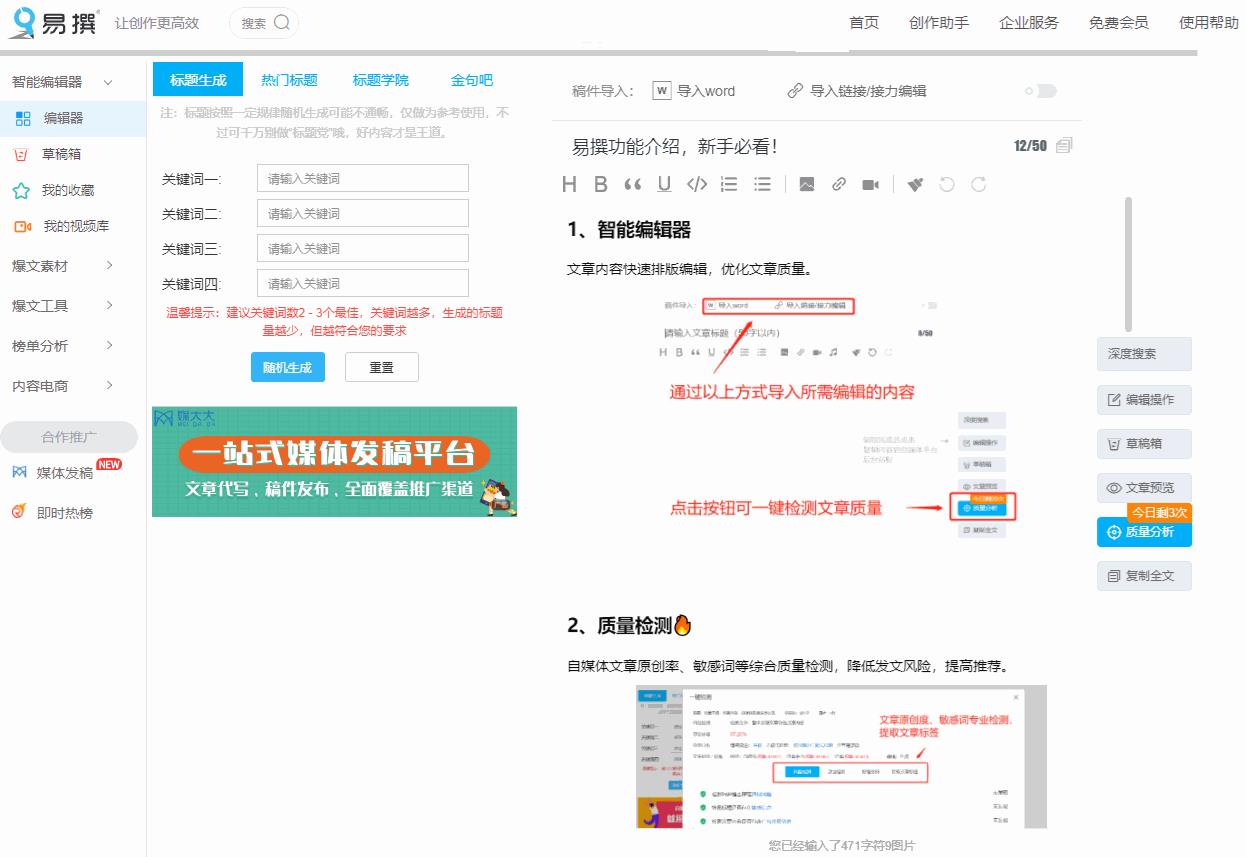Click the editor's vertical scrollbar thumb
Image resolution: width=1246 pixels, height=857 pixels.
[1129, 264]
